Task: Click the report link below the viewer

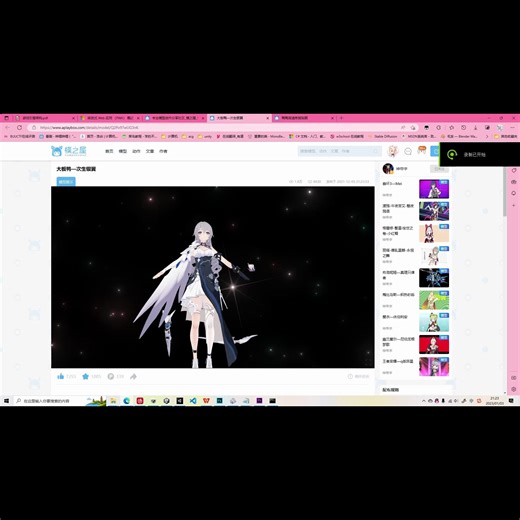Action: [x=359, y=376]
